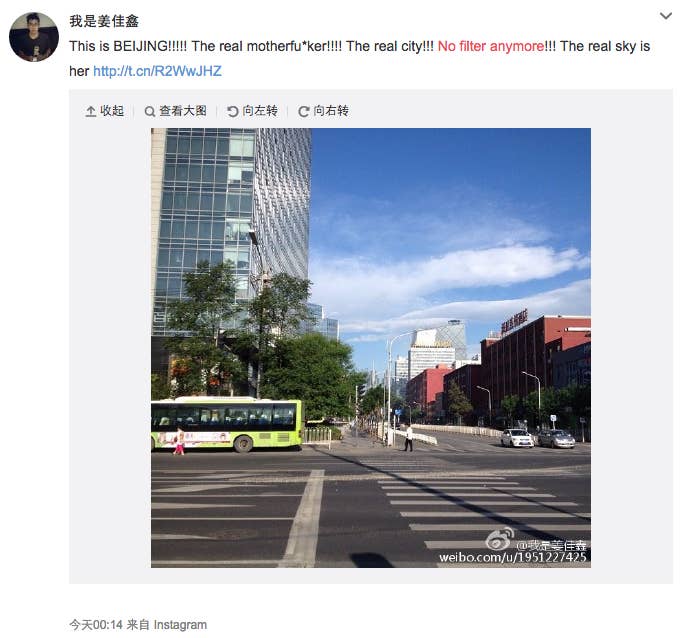Expand the post options chevron menu
The image size is (683, 638).
666,16
